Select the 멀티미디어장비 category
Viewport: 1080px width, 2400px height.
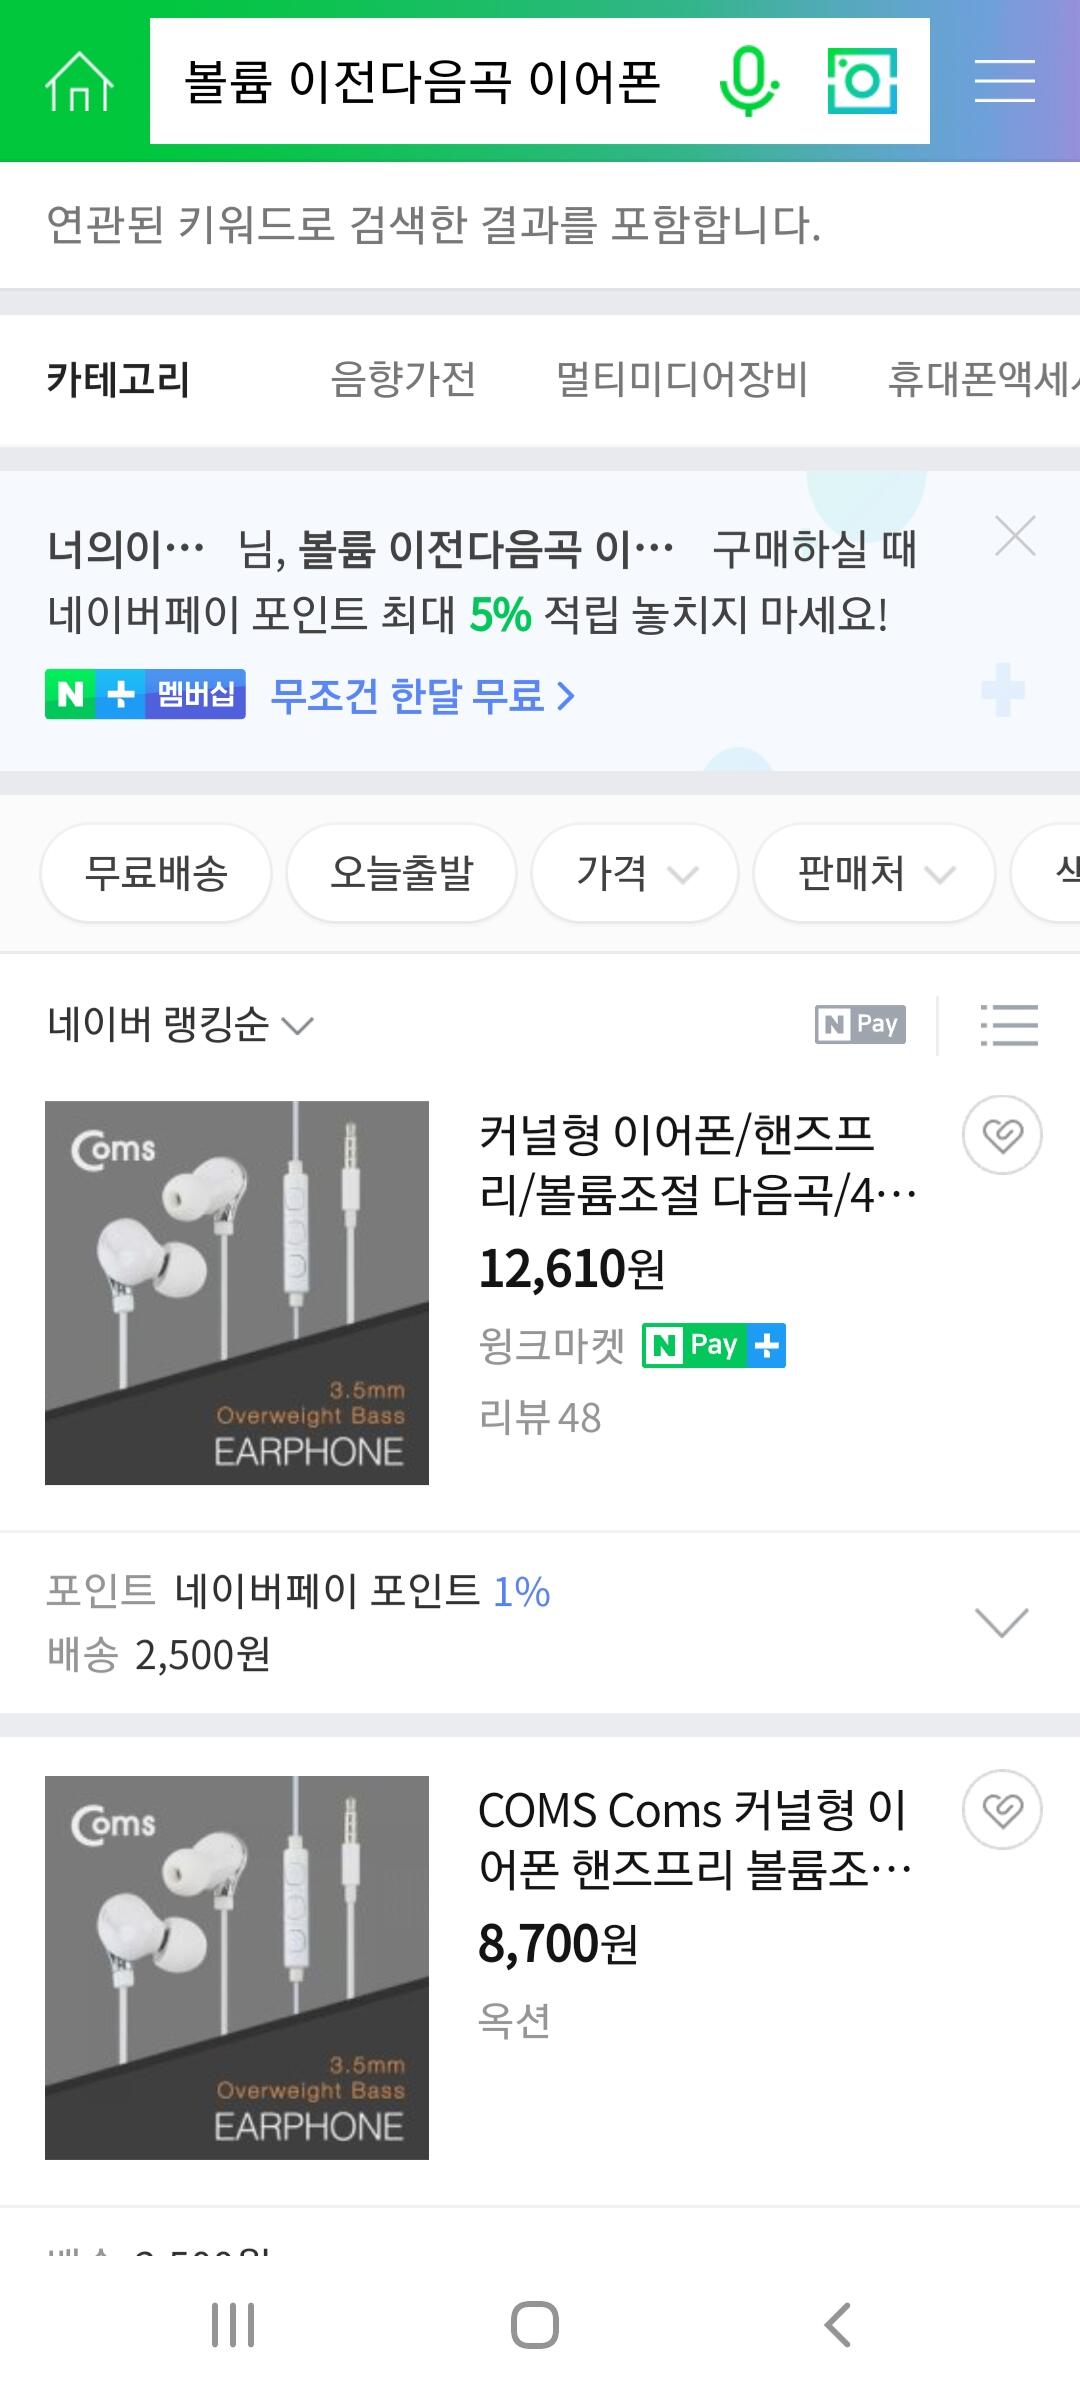[681, 379]
